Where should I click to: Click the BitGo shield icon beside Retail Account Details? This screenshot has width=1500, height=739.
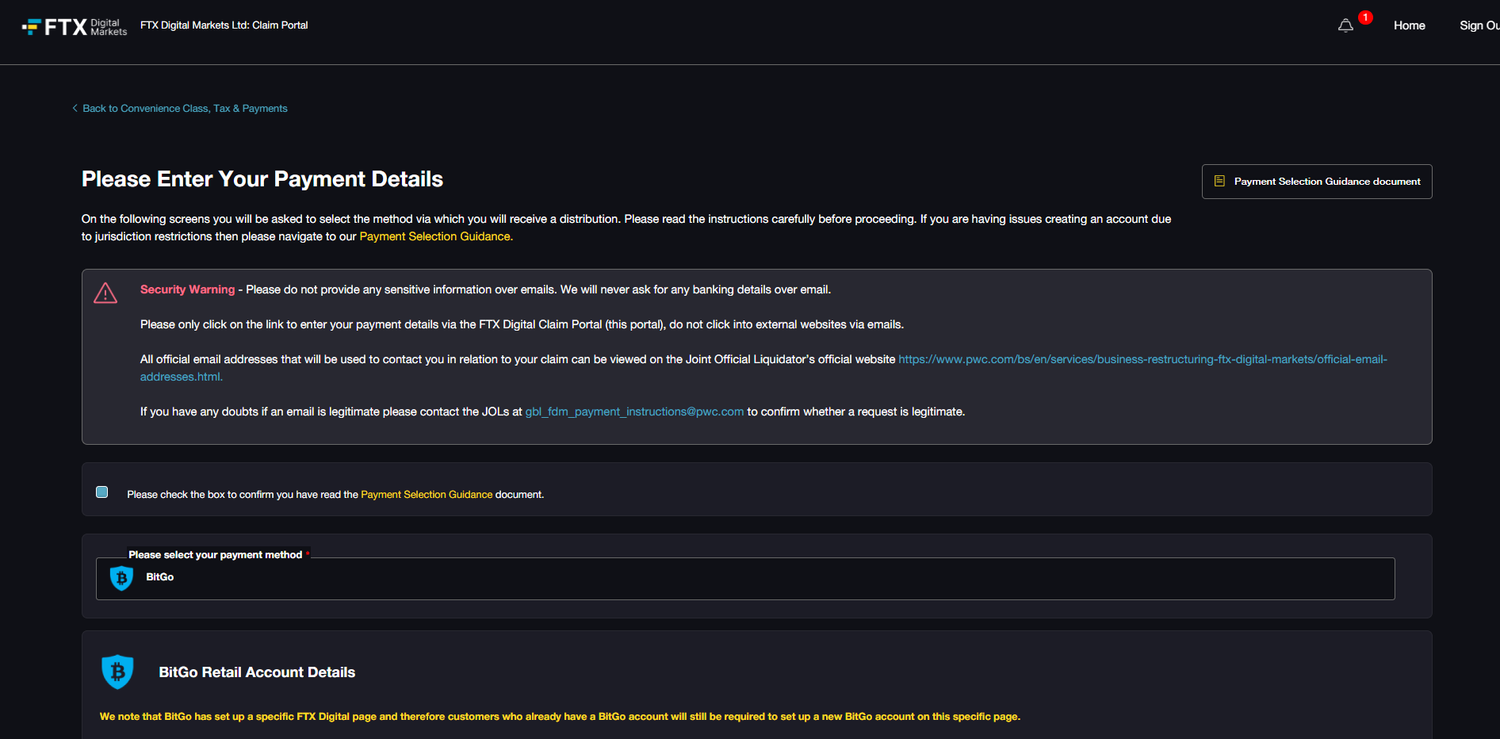(x=118, y=672)
